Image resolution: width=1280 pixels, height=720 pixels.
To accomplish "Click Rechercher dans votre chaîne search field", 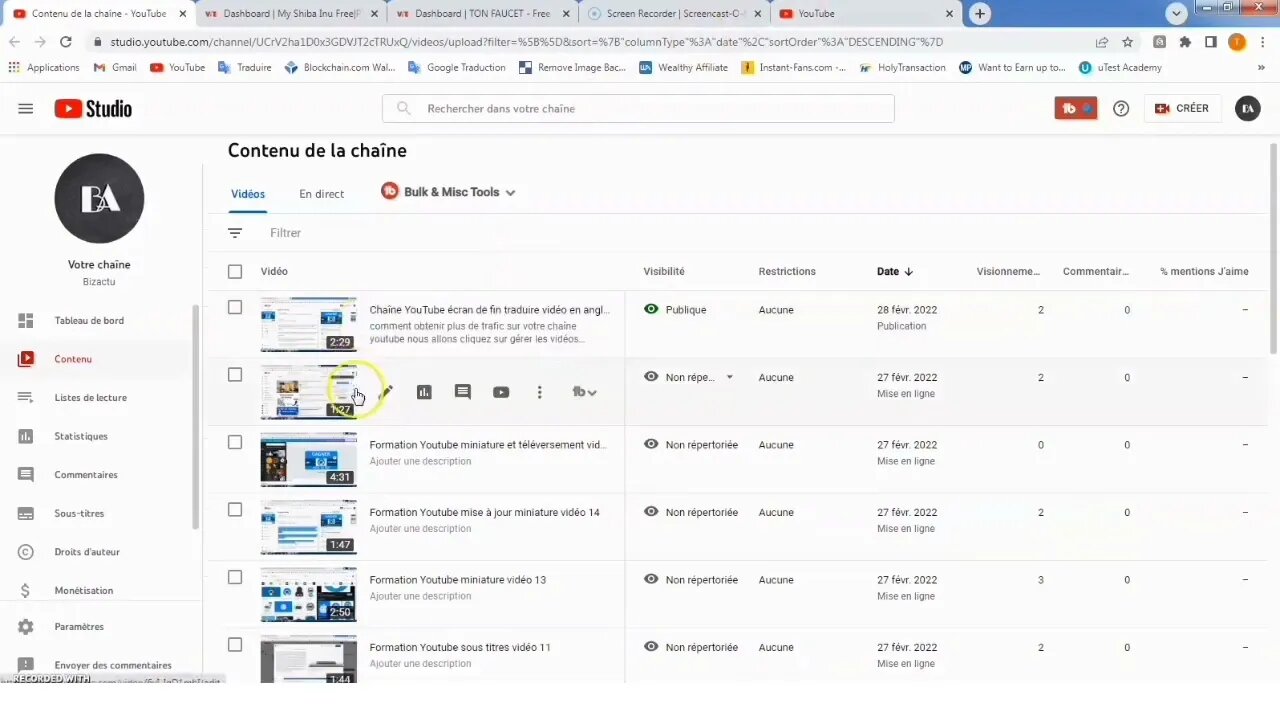I will pyautogui.click(x=638, y=109).
